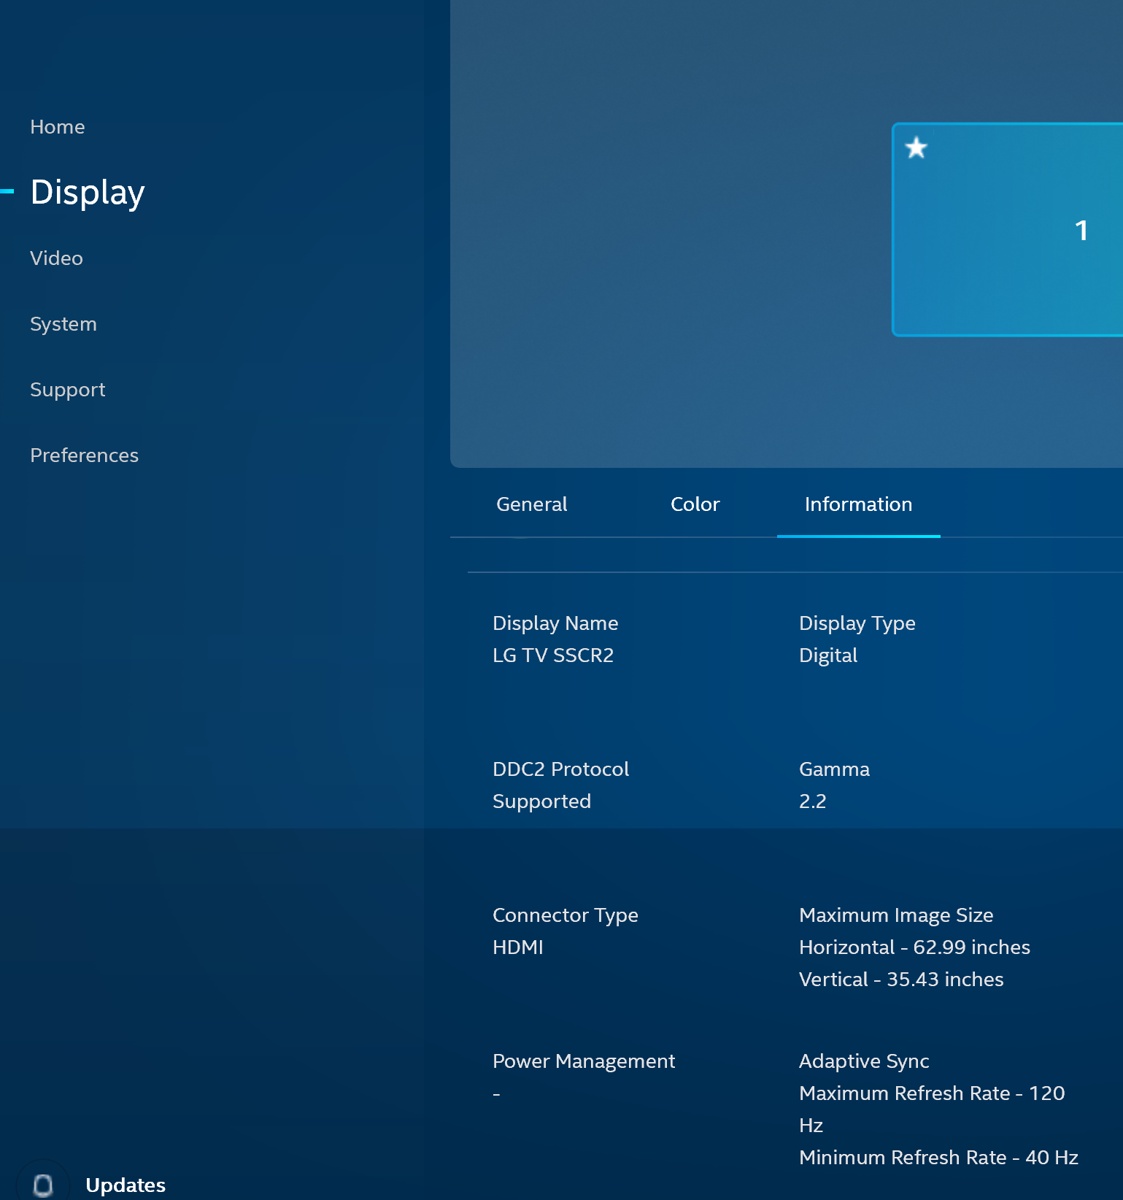Select the Display section in the sidebar
This screenshot has height=1200, width=1123.
click(x=86, y=192)
